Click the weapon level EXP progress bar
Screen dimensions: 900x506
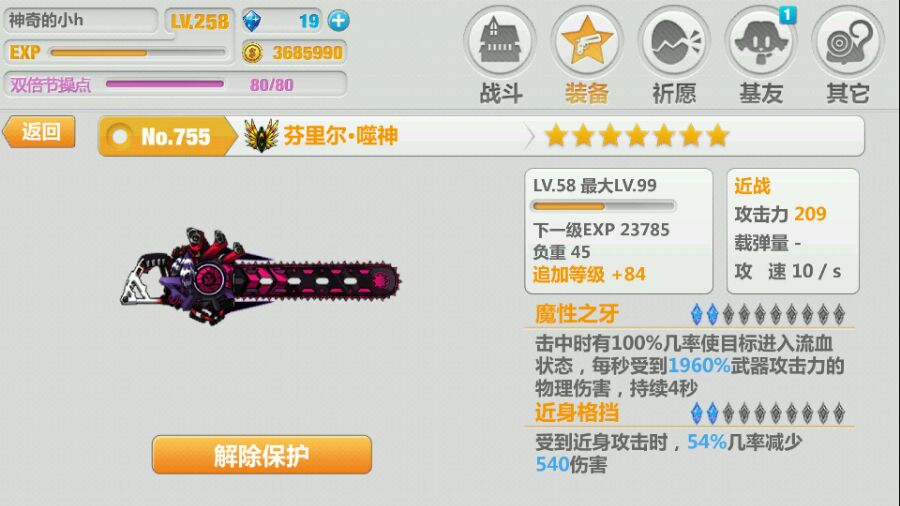603,206
